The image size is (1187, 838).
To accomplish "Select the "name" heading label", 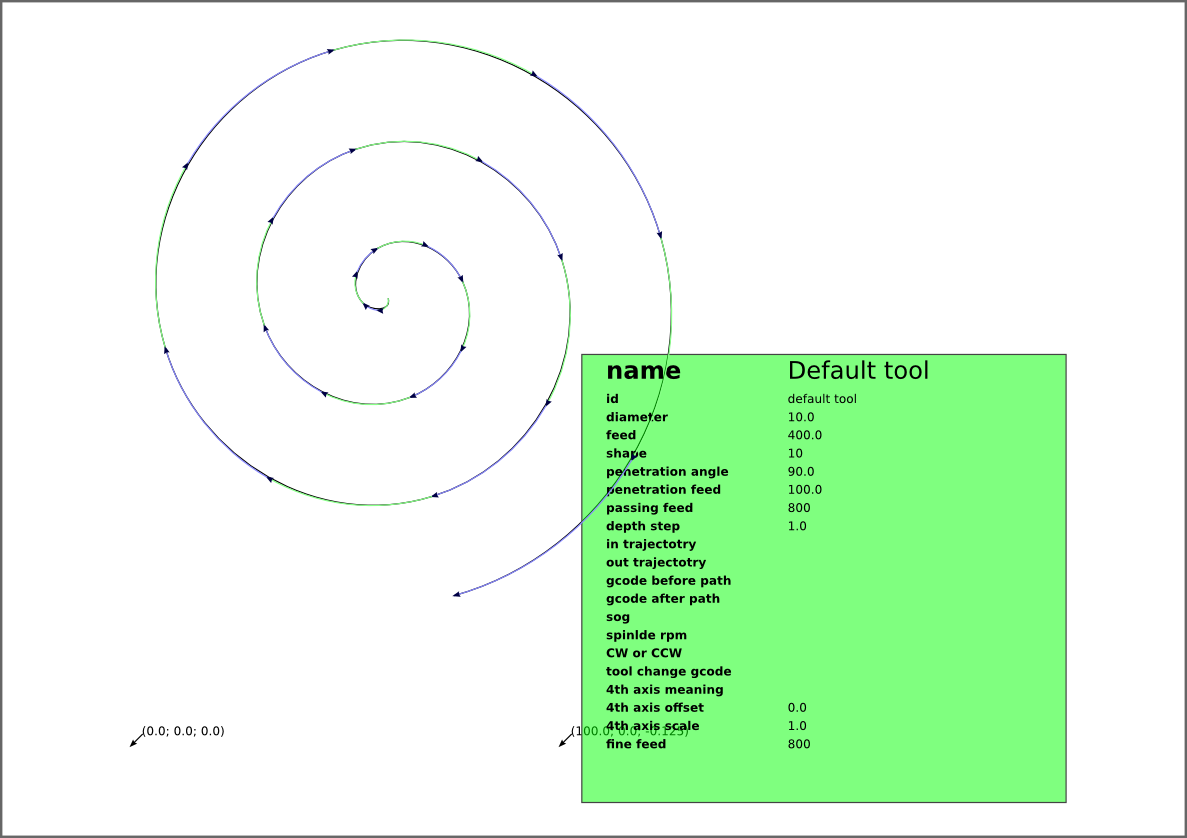I will pos(643,371).
